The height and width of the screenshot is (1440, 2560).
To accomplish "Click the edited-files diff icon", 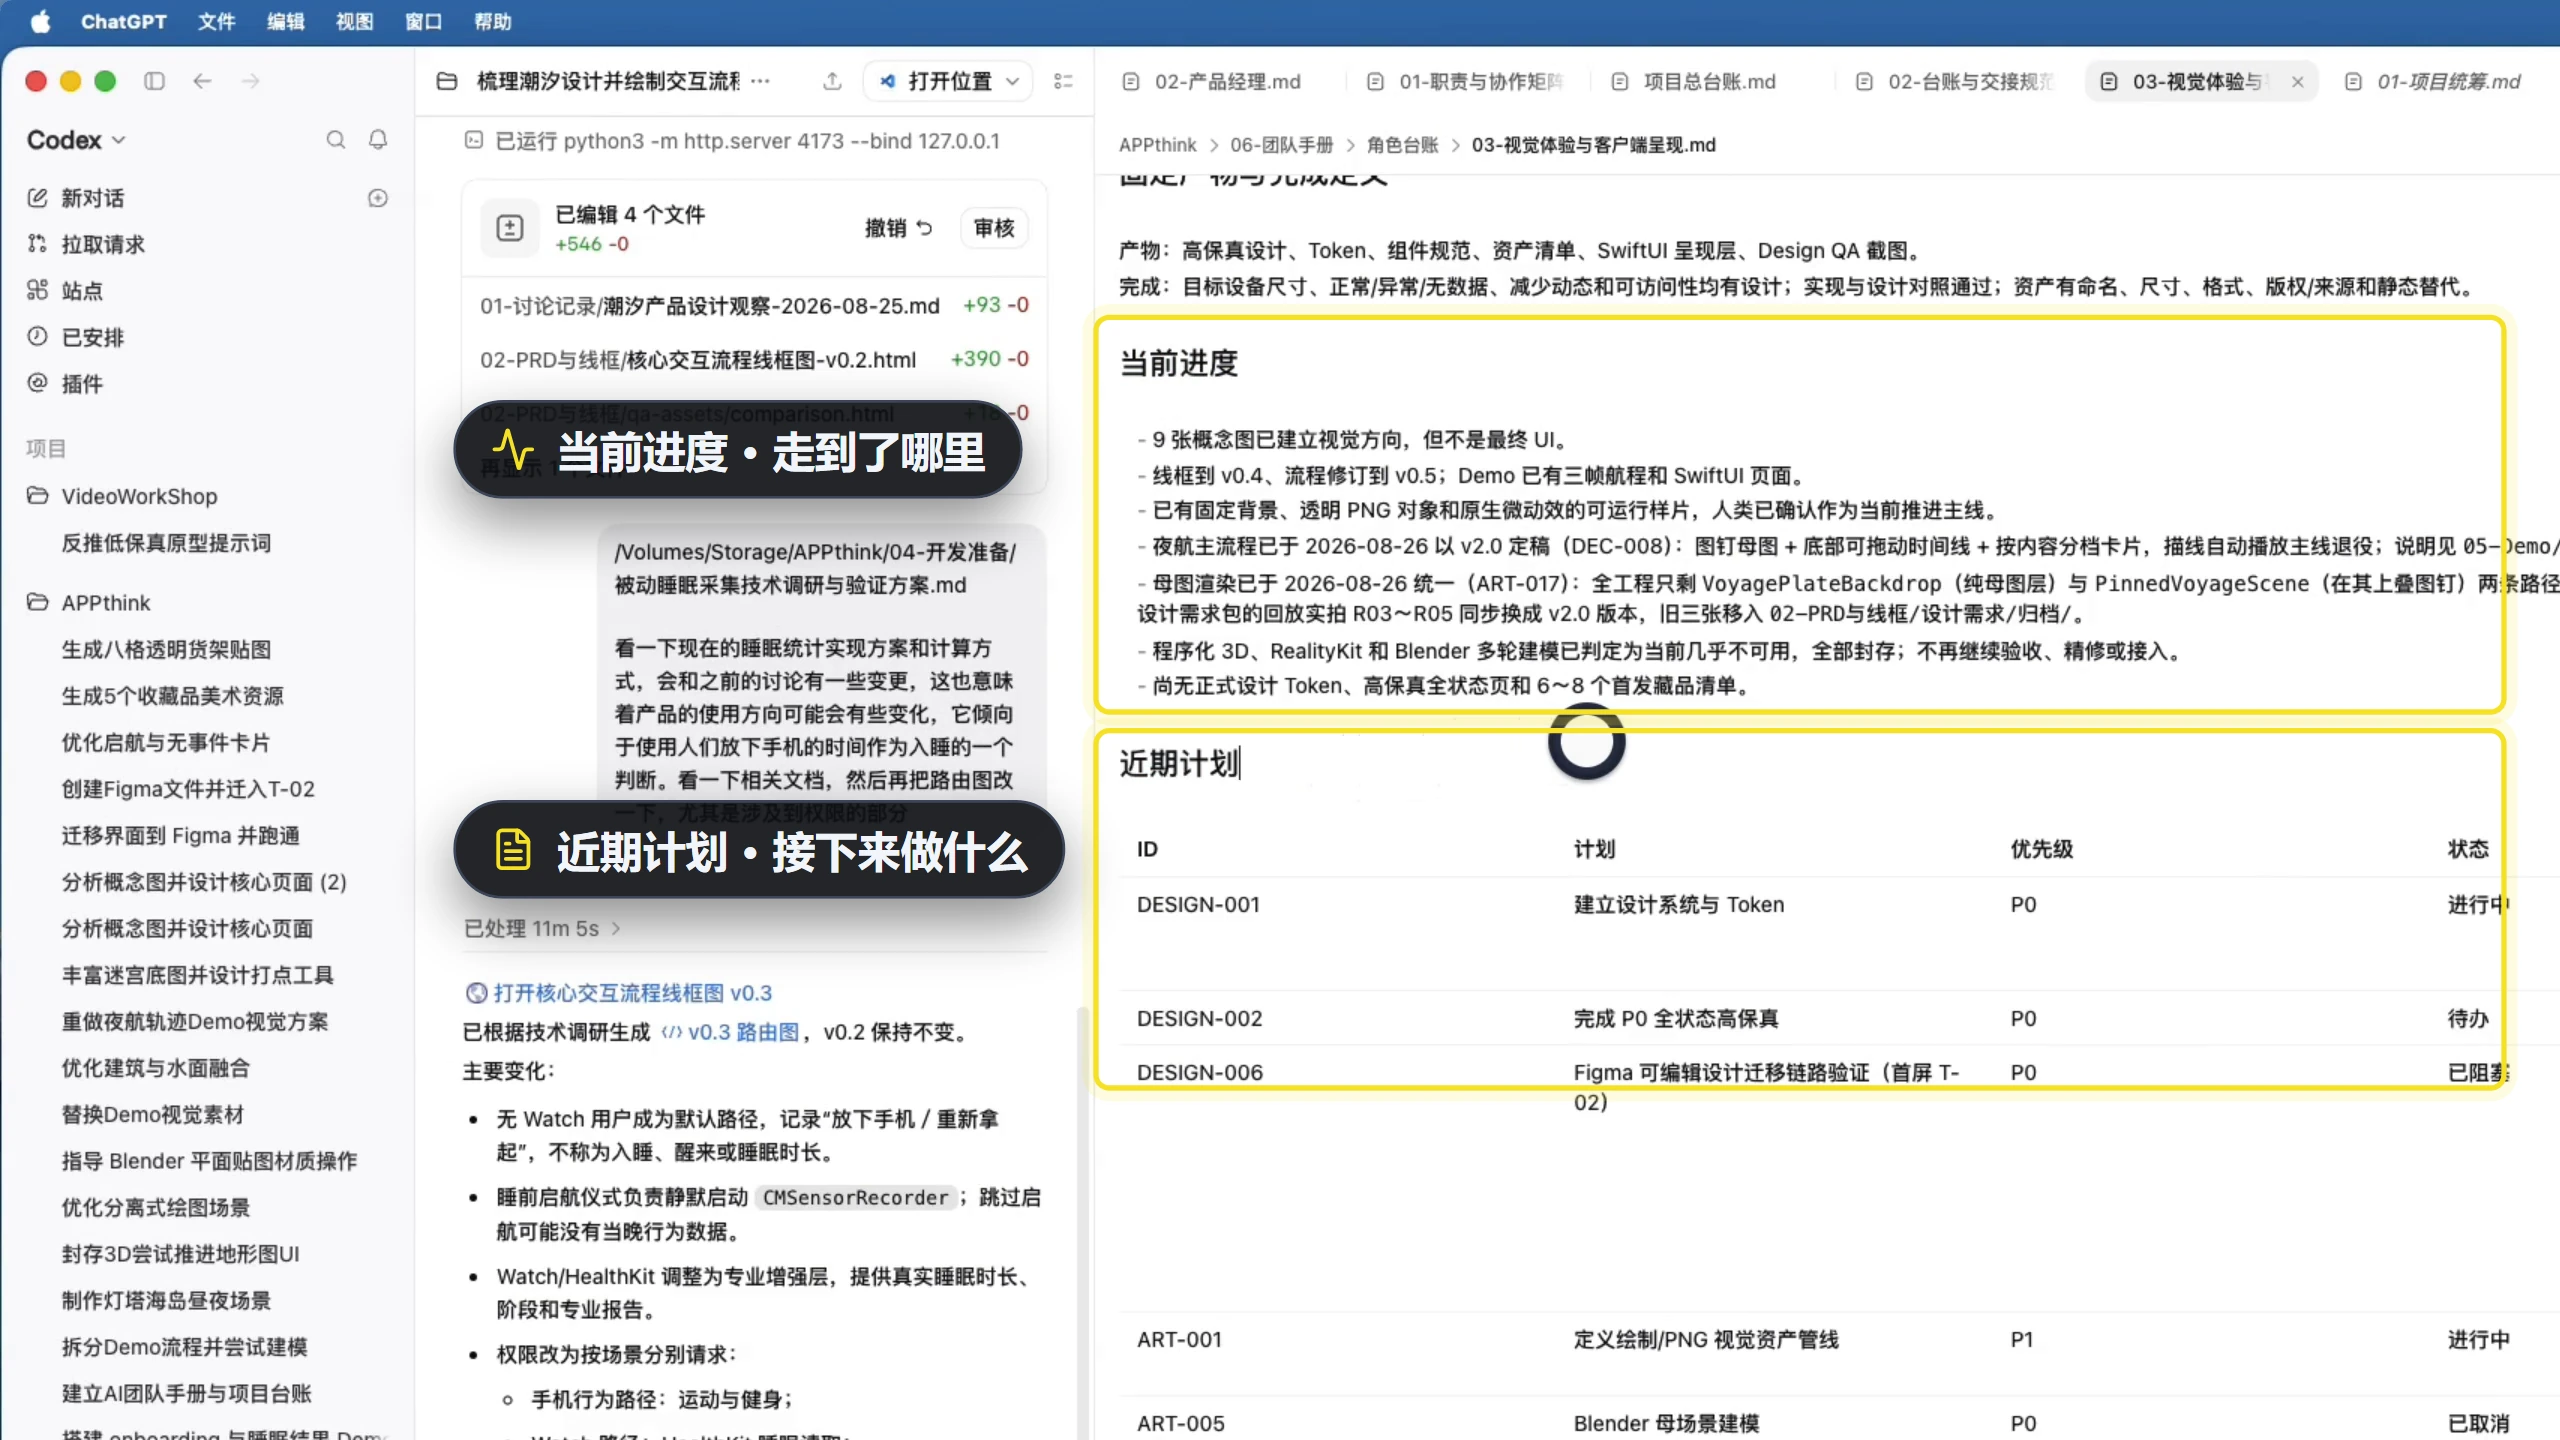I will tap(510, 228).
